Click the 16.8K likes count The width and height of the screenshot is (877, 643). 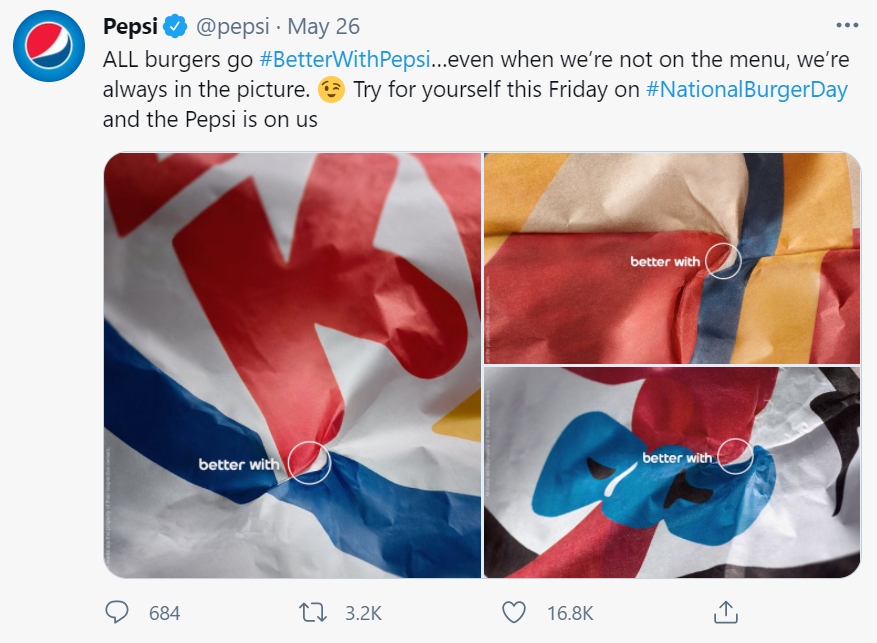click(x=572, y=612)
